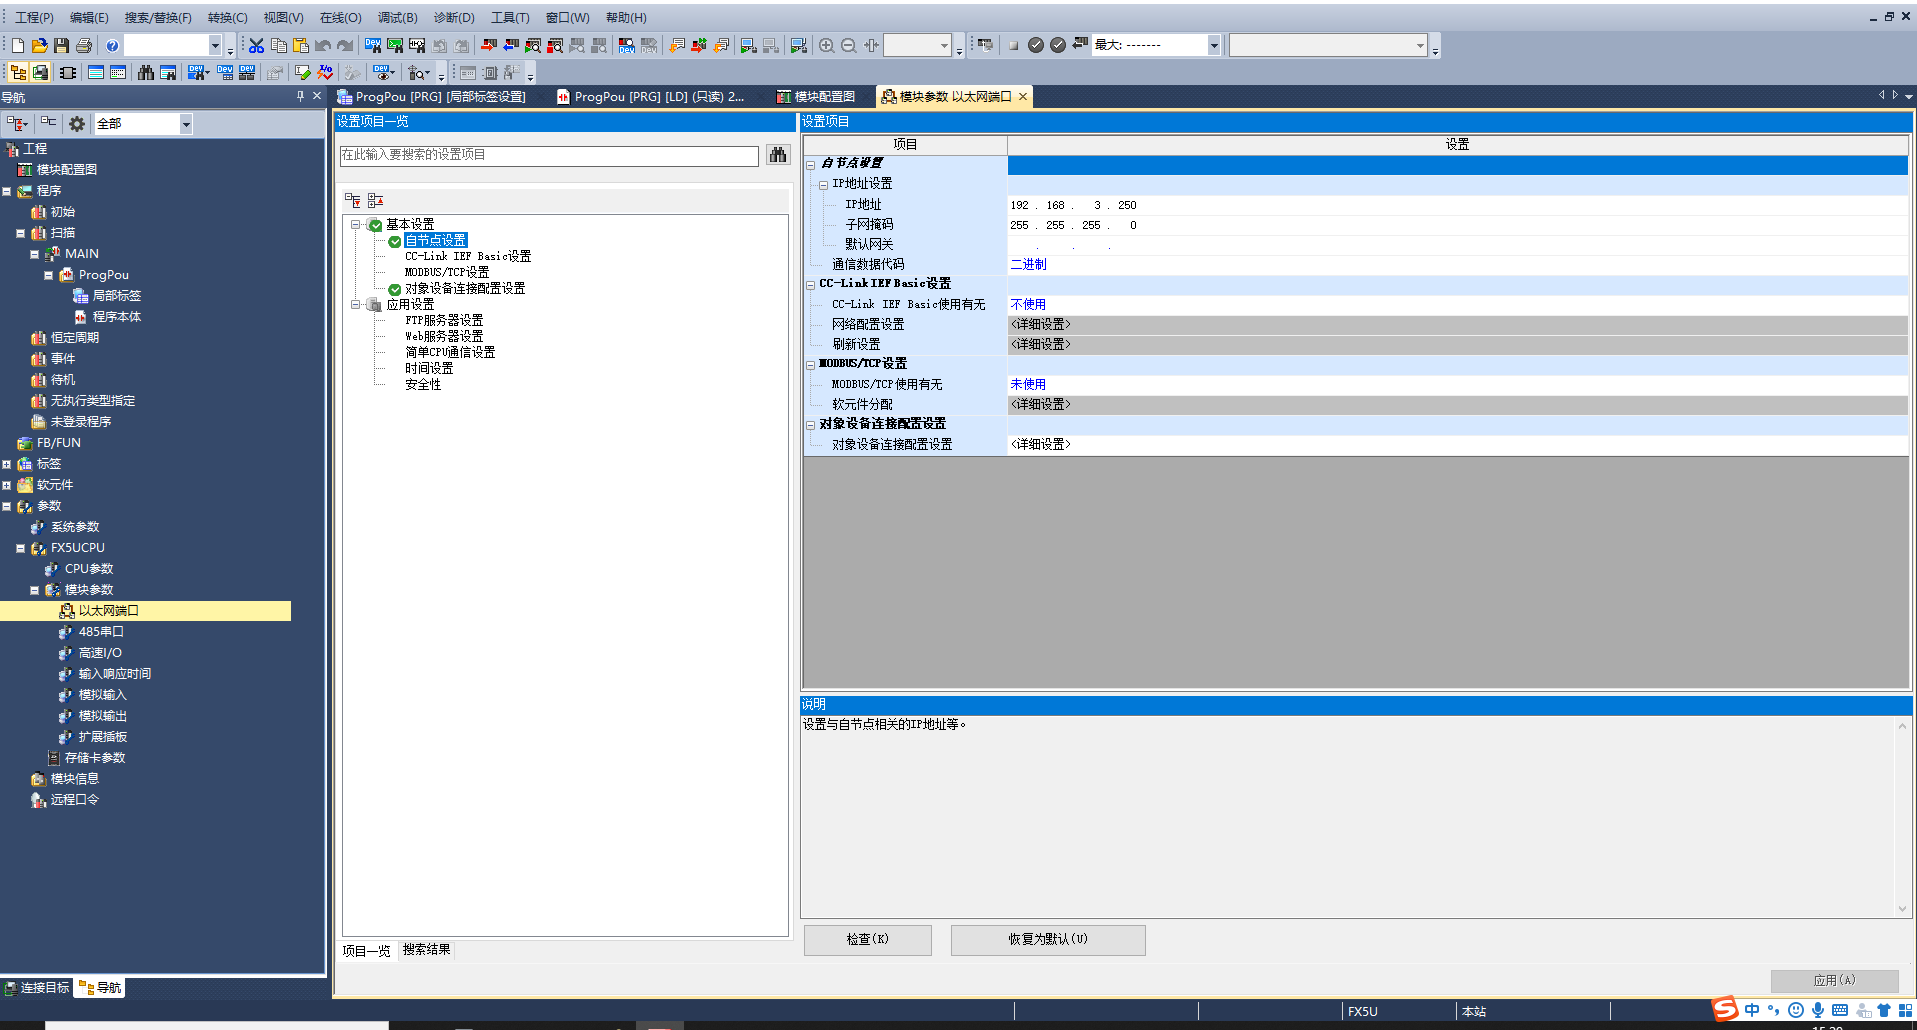Viewport: 1917px width, 1030px height.
Task: Open the 远程口令 item in navigation tree
Action: tap(74, 800)
